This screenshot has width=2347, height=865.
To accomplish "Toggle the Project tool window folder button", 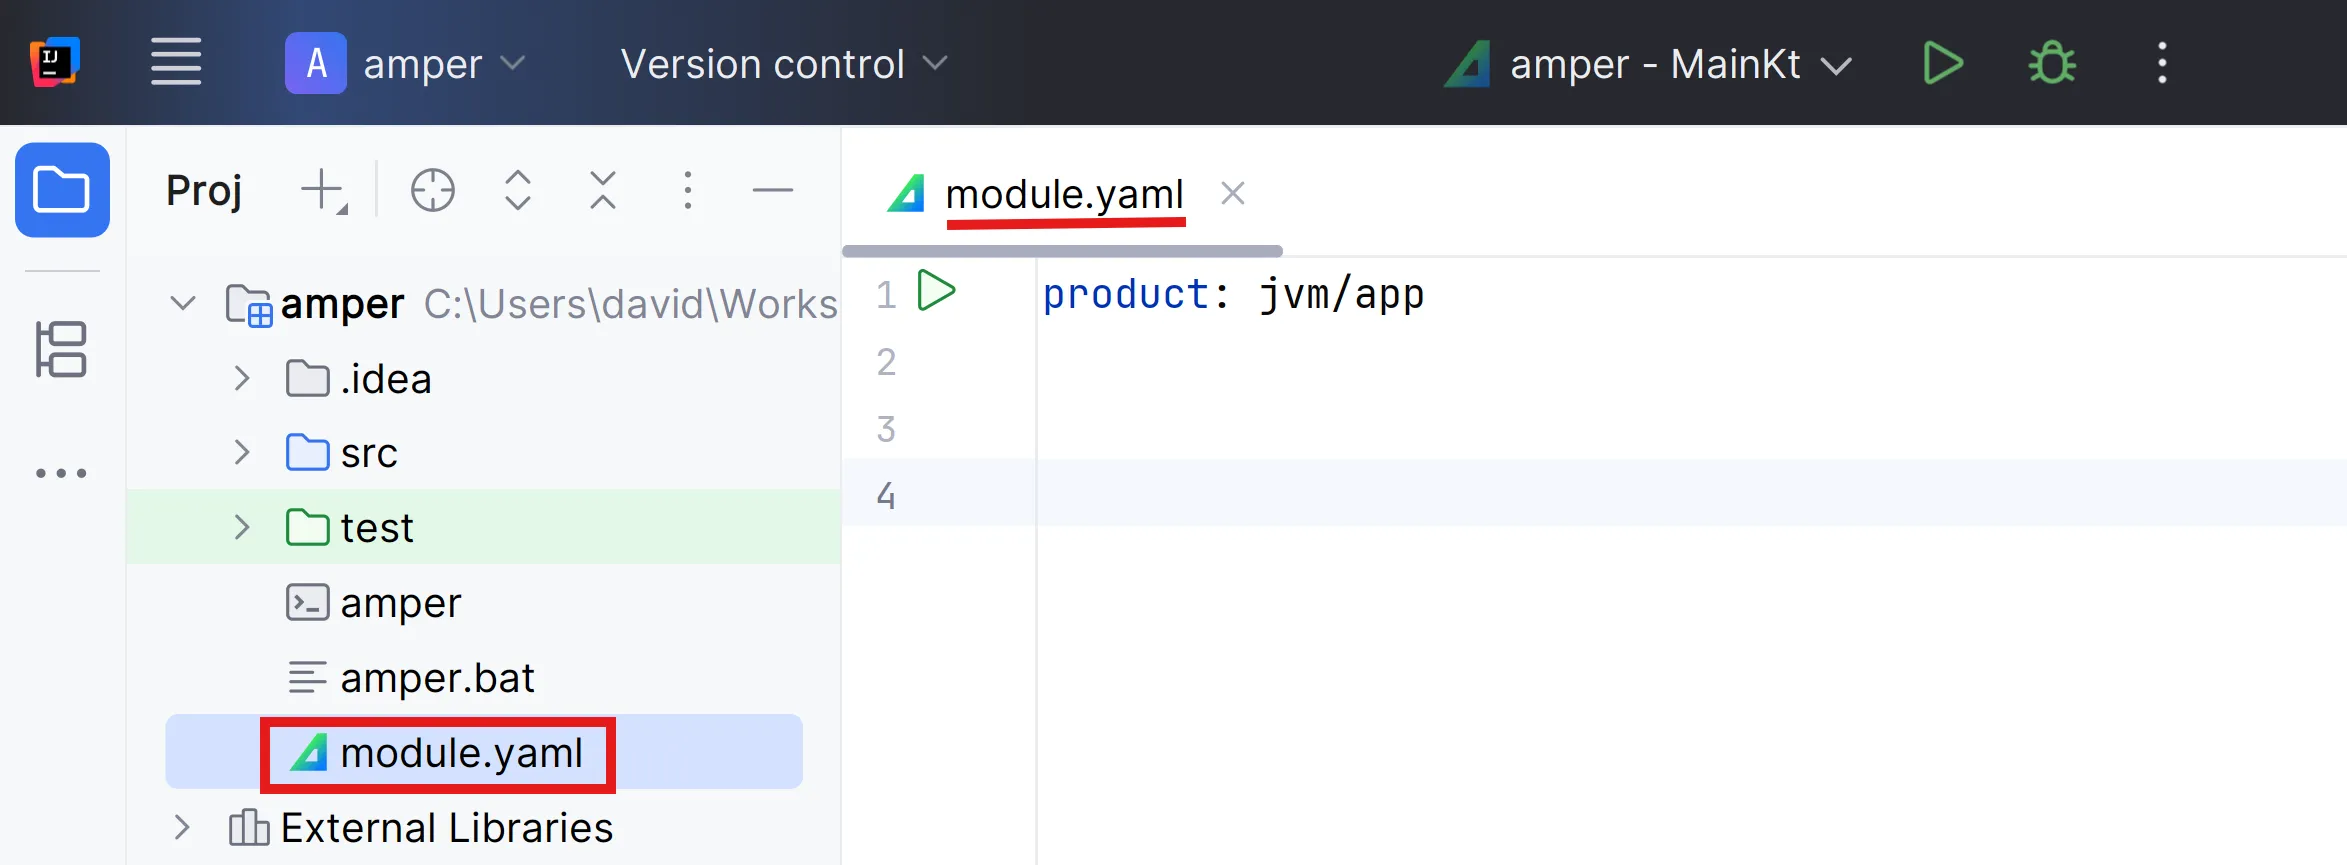I will pos(62,190).
